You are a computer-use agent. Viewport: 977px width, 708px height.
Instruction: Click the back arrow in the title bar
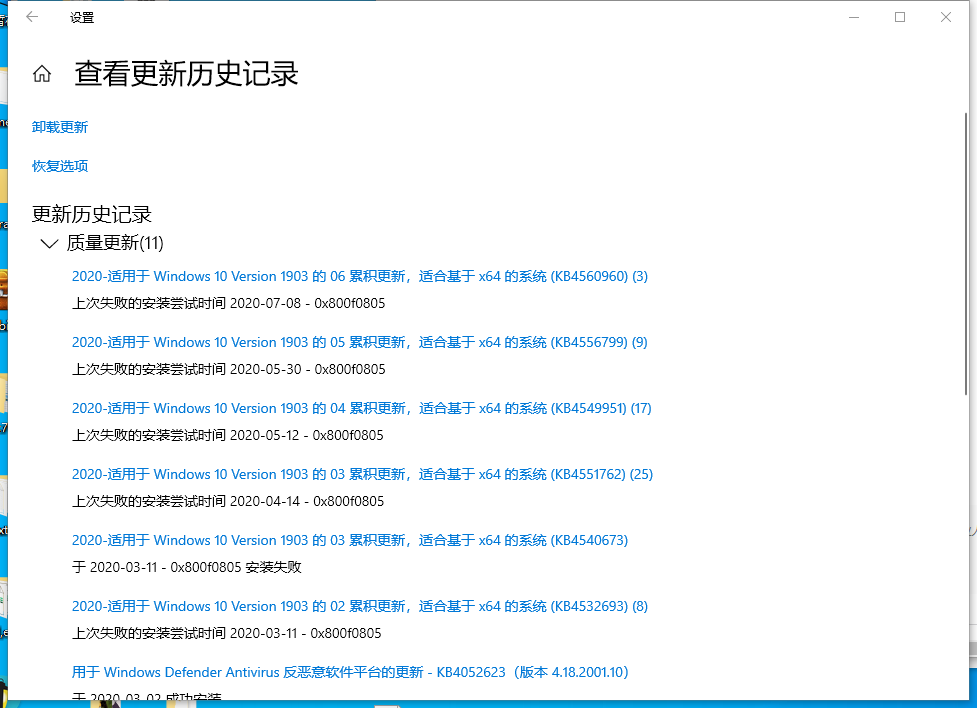tap(32, 17)
